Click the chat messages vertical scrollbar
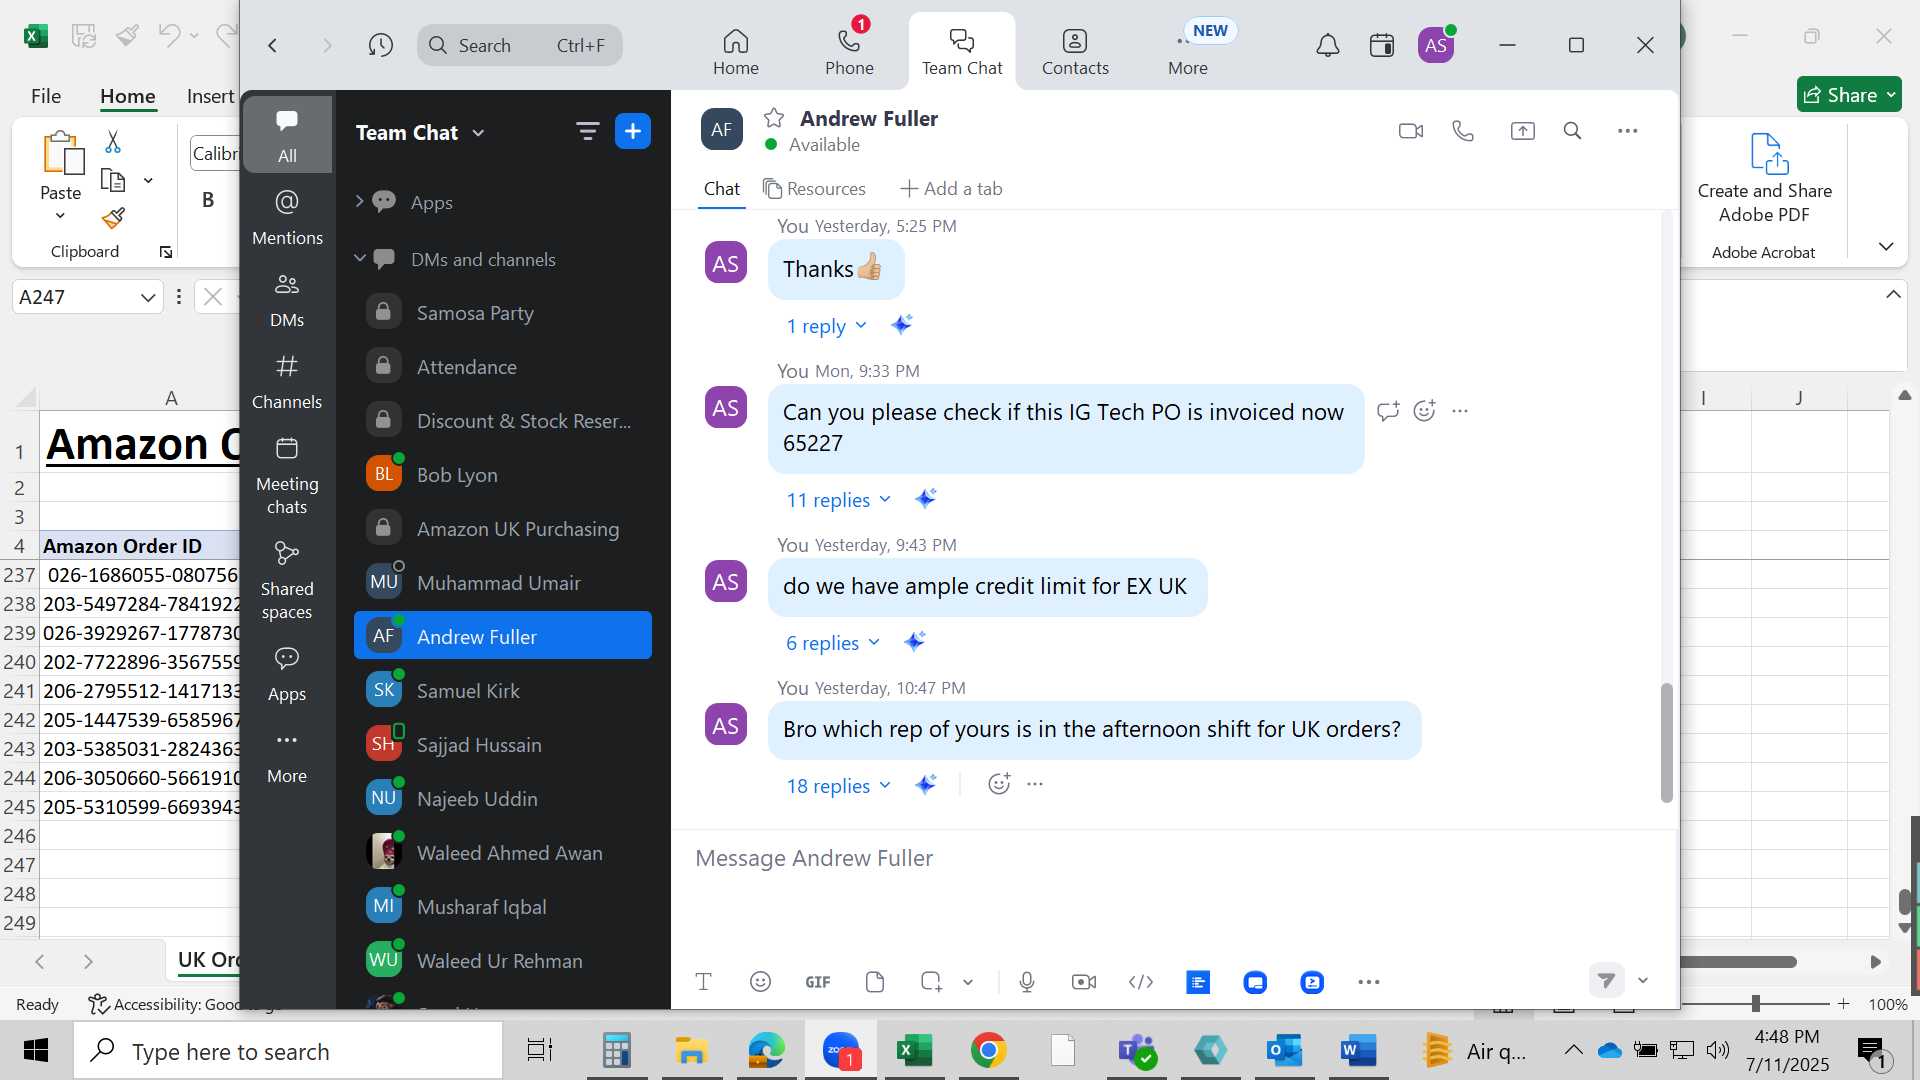This screenshot has width=1920, height=1080. [x=1666, y=742]
